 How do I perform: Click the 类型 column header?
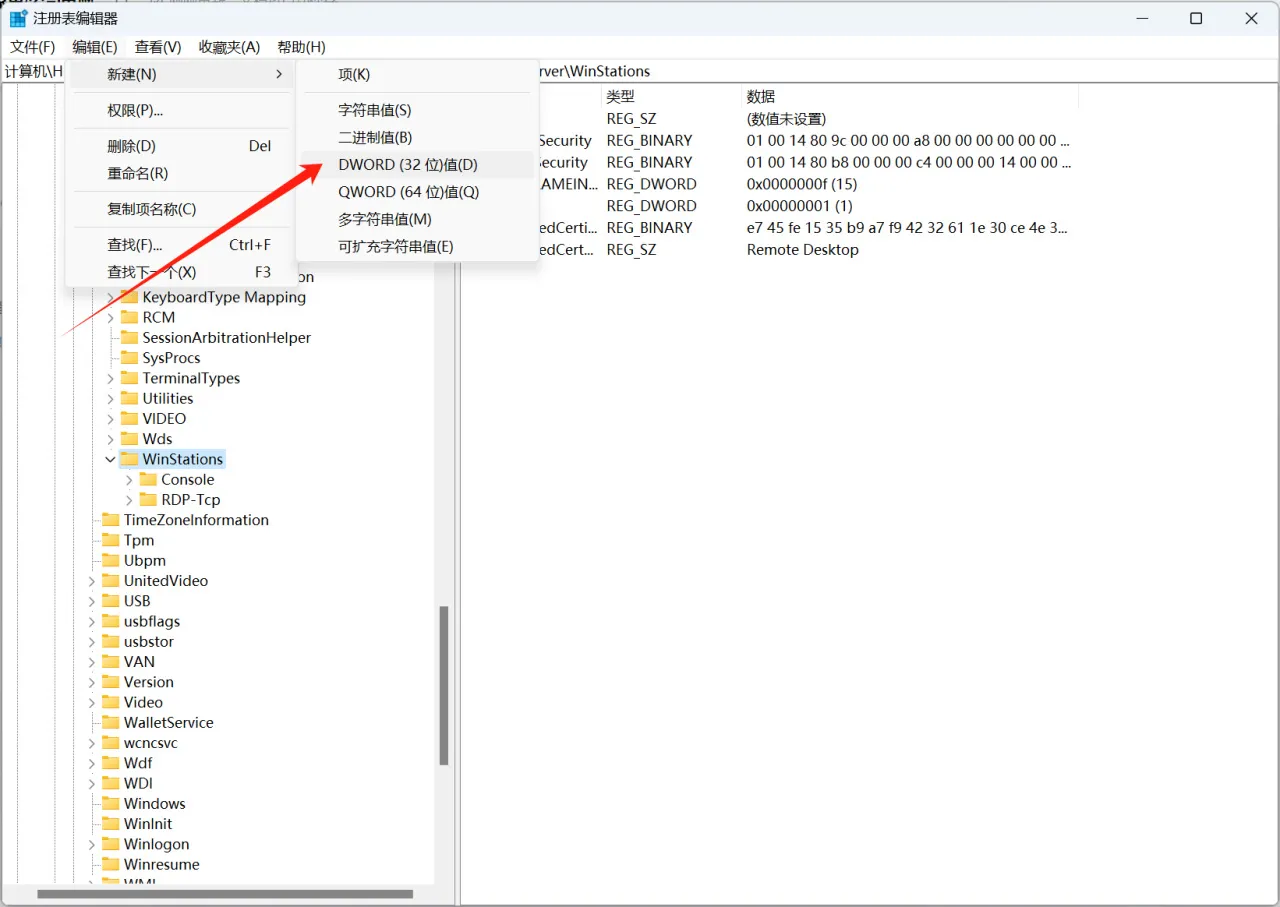(670, 96)
